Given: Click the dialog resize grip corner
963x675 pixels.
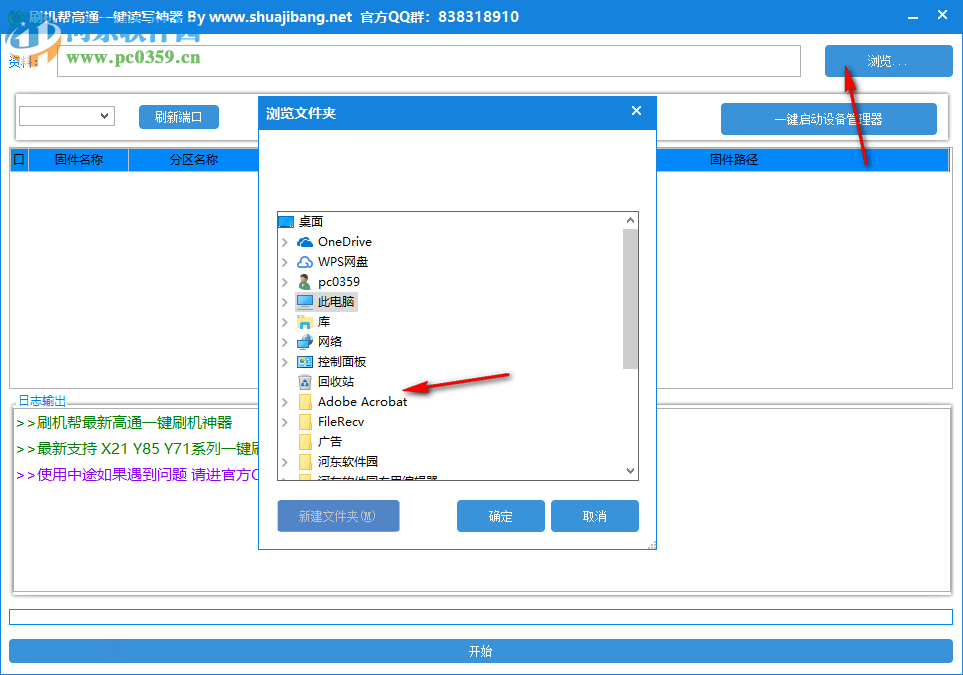Looking at the screenshot, I should point(652,545).
